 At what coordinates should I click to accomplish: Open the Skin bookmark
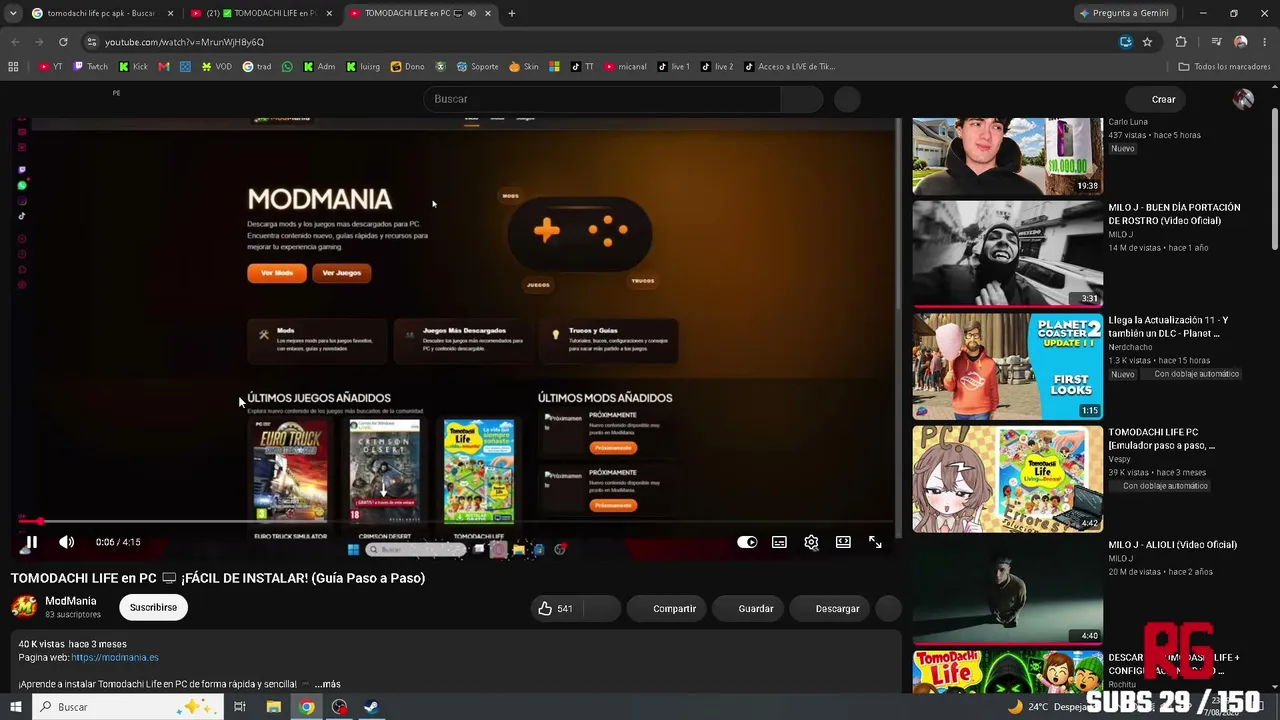coord(524,67)
